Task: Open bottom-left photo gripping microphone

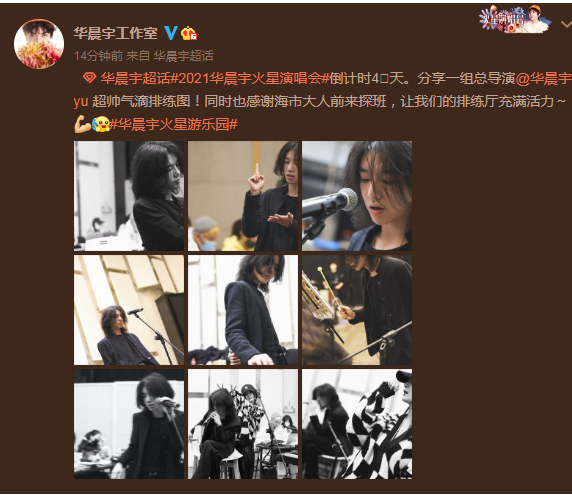Action: [129, 424]
